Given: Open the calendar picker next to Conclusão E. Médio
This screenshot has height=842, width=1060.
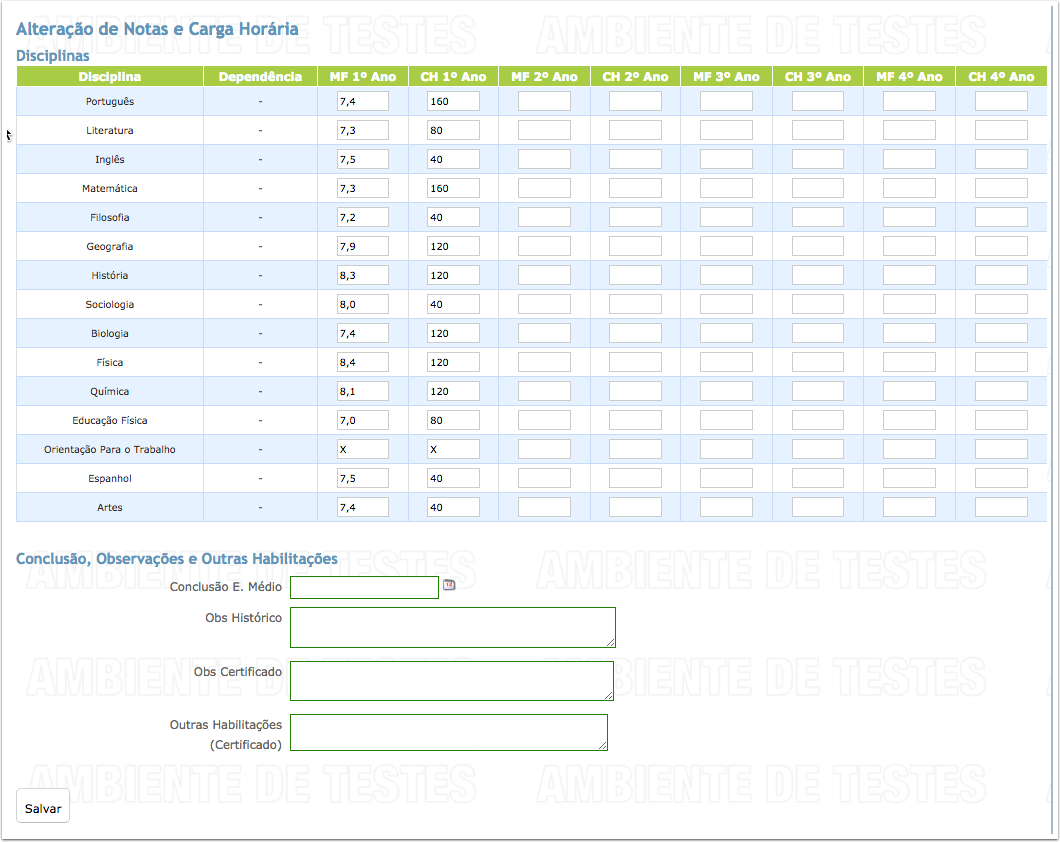Looking at the screenshot, I should (x=449, y=585).
